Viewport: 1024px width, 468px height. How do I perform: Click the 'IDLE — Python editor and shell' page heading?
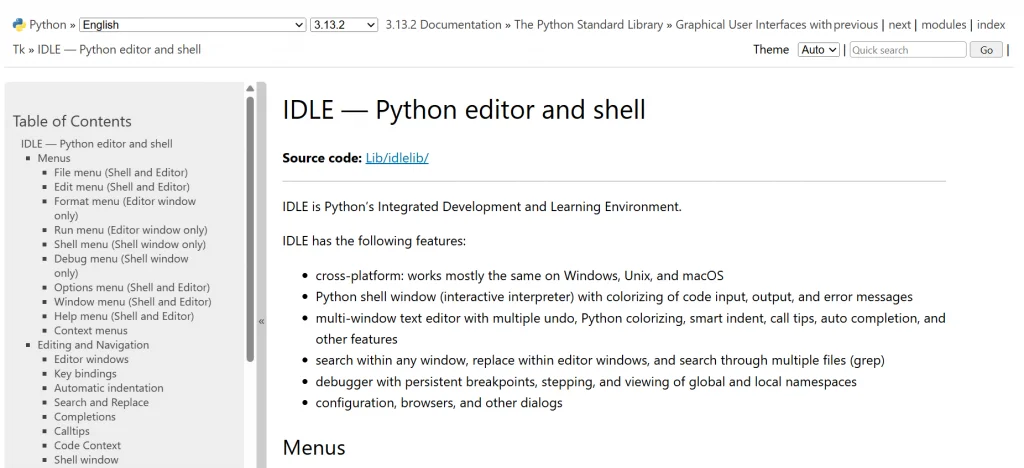[464, 110]
